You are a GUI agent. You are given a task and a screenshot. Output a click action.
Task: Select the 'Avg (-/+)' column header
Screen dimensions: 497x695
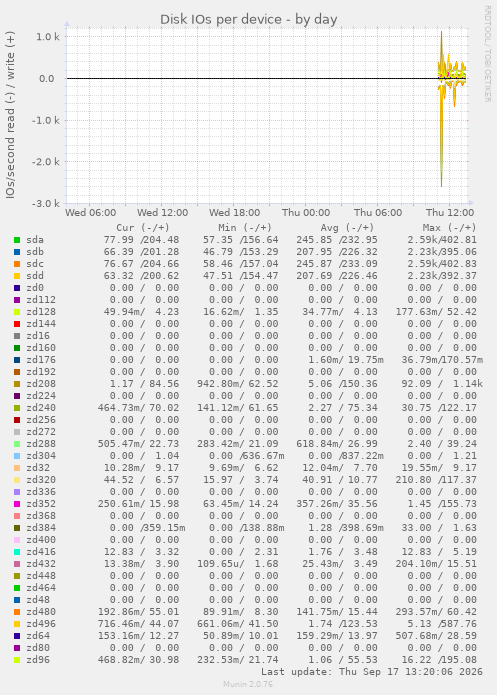coord(347,227)
